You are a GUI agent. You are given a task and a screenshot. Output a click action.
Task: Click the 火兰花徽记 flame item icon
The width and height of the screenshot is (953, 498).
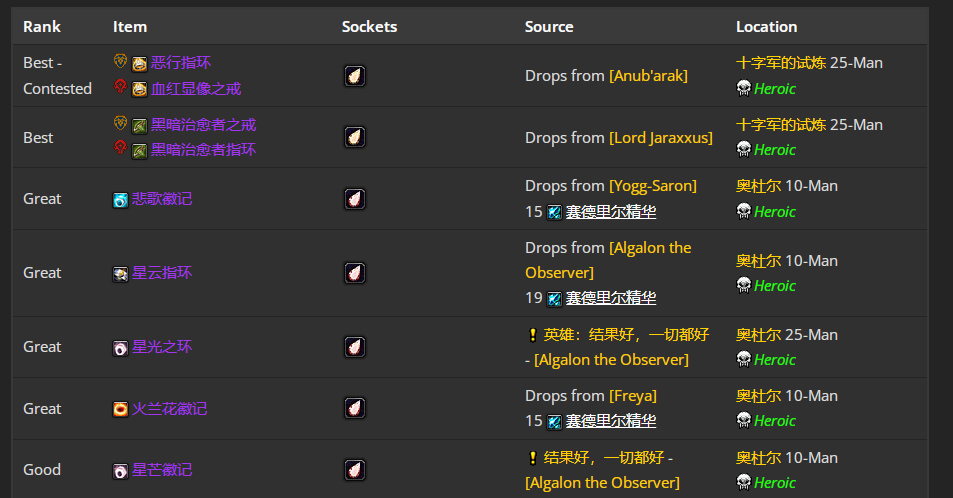pos(120,409)
